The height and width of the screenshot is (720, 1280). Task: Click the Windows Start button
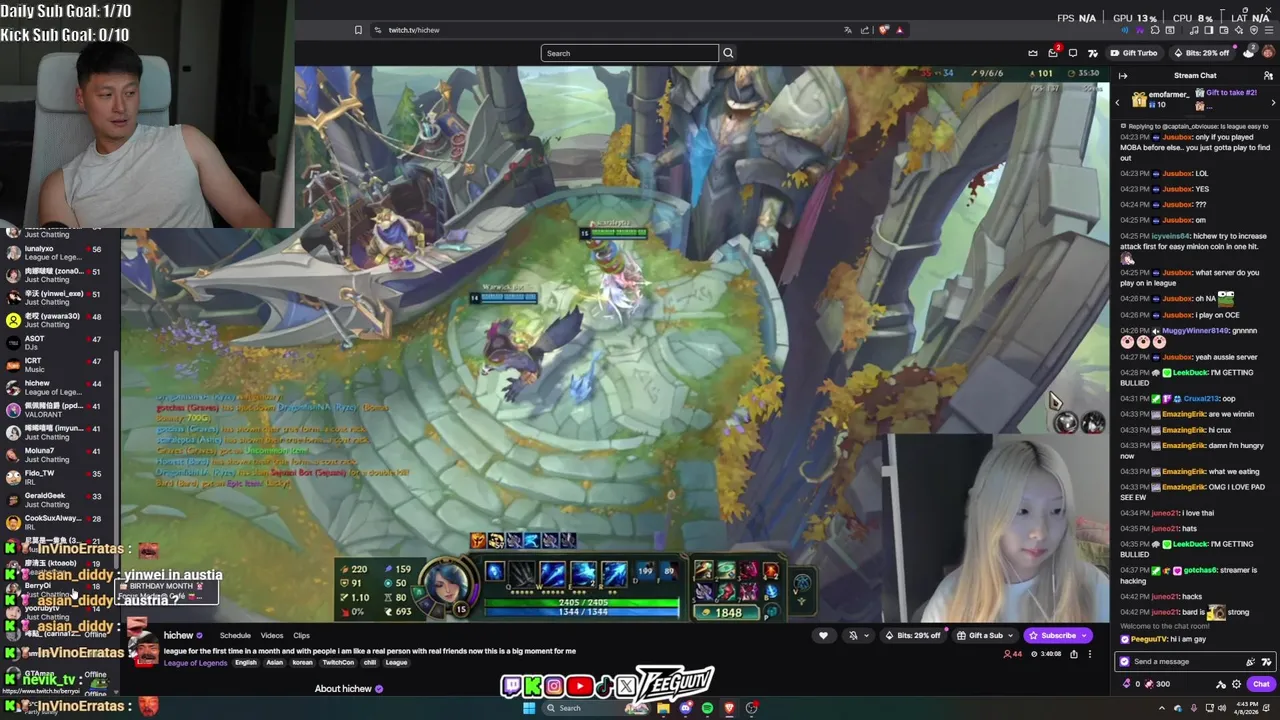[529, 708]
